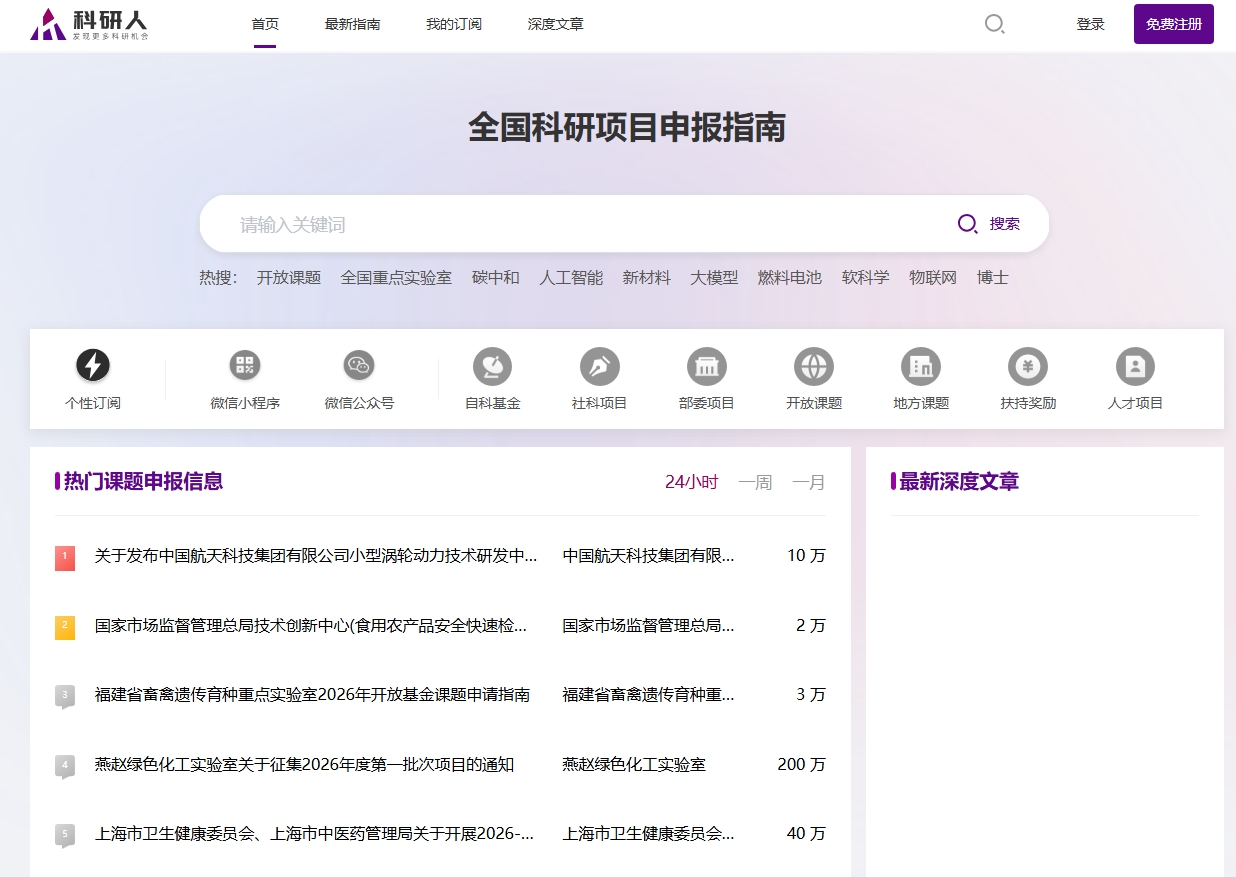Open the magnifier search icon in top bar
Screen dimensions: 1236x877
pyautogui.click(x=994, y=24)
